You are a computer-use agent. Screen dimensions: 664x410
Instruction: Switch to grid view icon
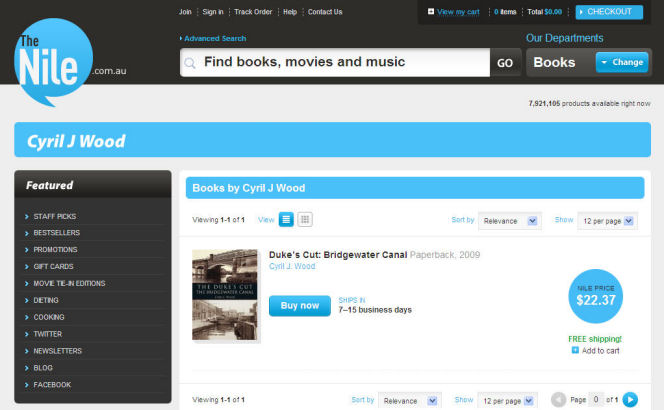305,220
